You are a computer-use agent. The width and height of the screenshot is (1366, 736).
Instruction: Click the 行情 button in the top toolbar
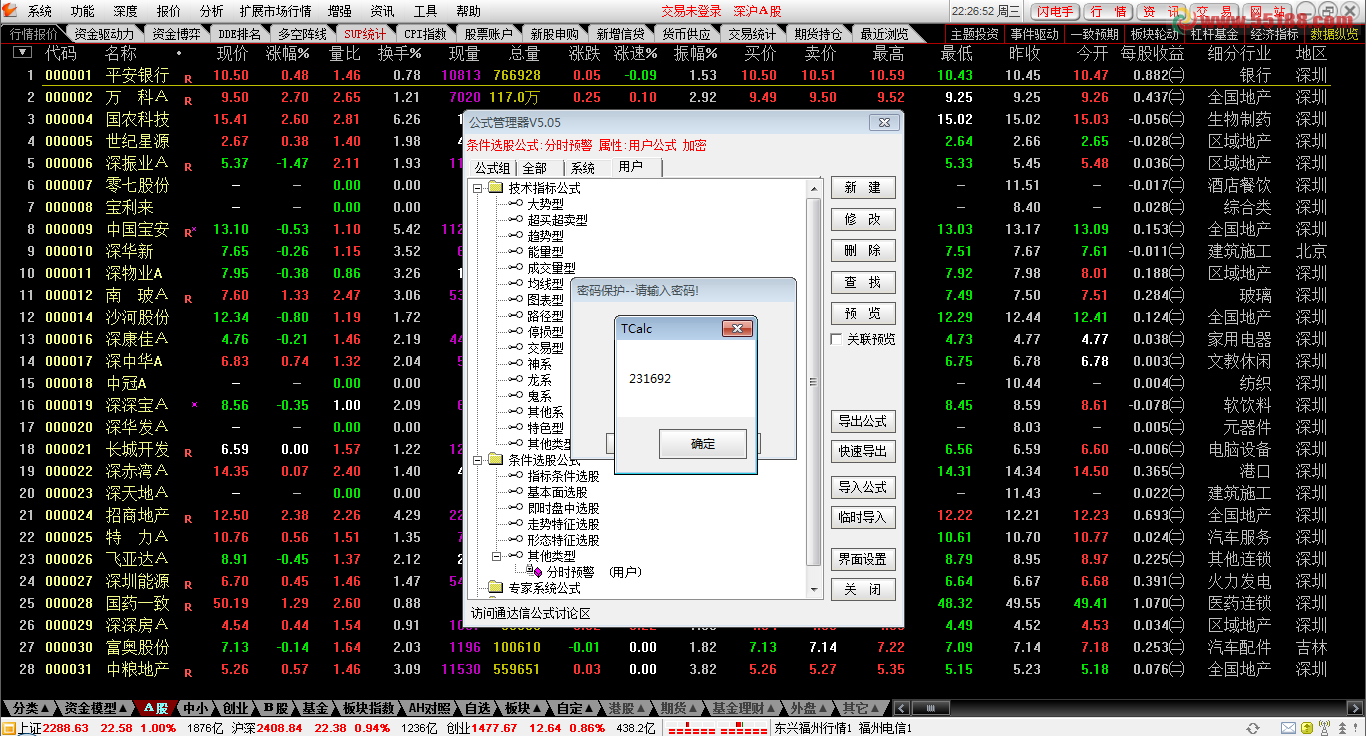point(1107,12)
